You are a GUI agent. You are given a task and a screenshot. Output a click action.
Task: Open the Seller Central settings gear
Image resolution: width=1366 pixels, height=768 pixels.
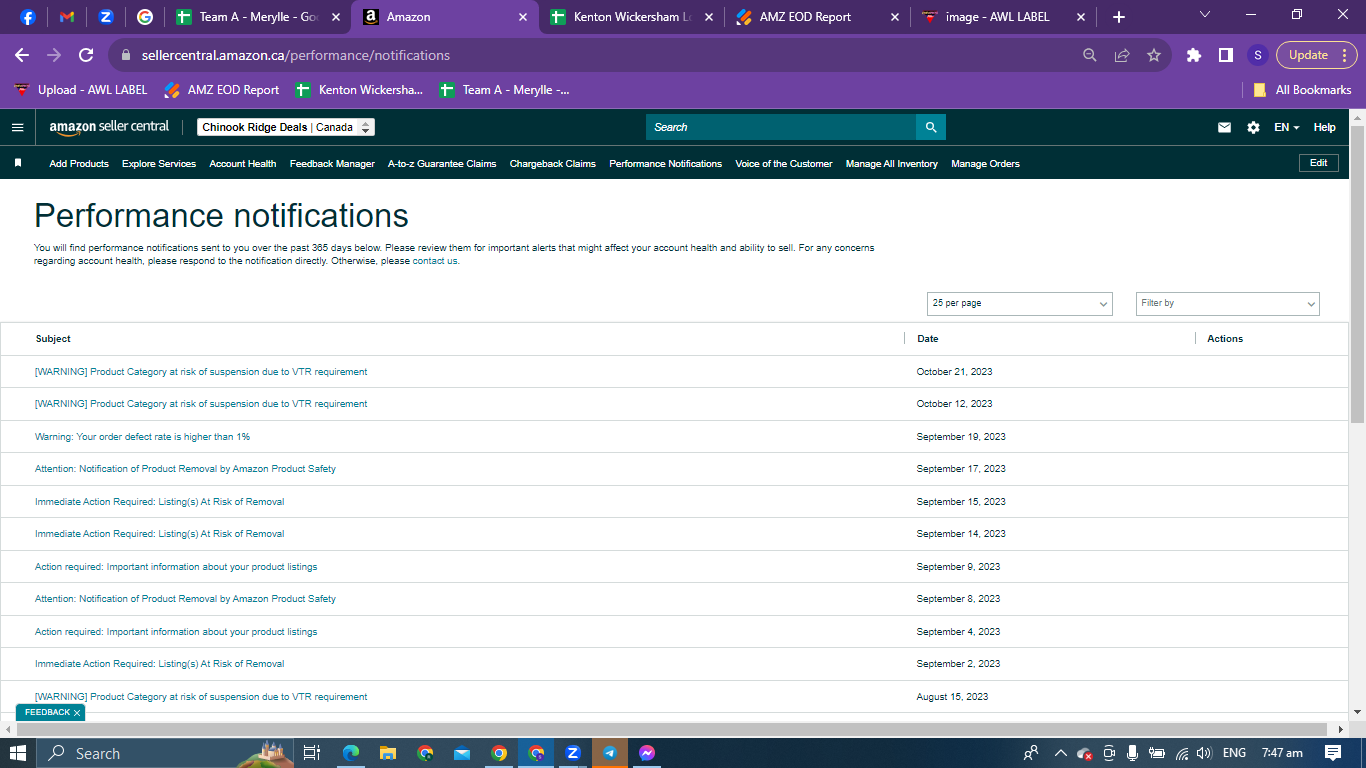pyautogui.click(x=1253, y=127)
